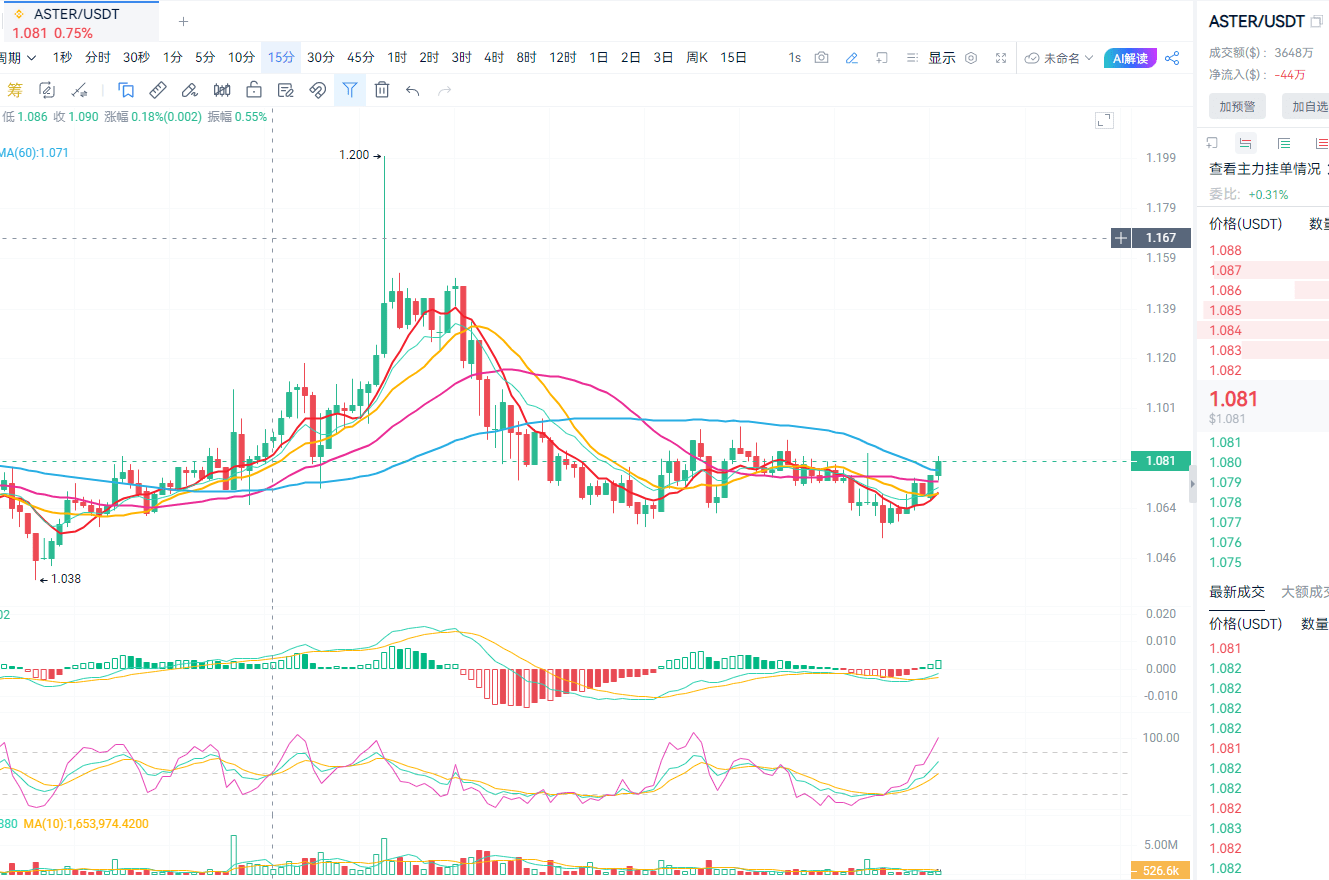
Task: Click the AI解读 button
Action: pos(1131,58)
